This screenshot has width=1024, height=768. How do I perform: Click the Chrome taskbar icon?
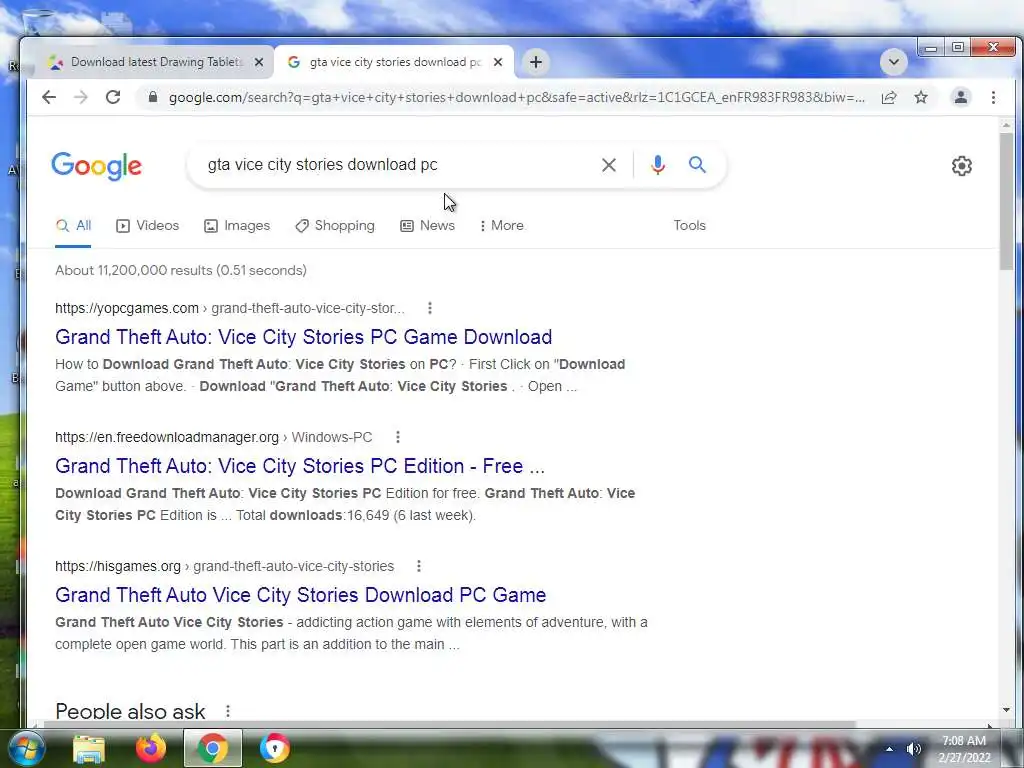(213, 748)
